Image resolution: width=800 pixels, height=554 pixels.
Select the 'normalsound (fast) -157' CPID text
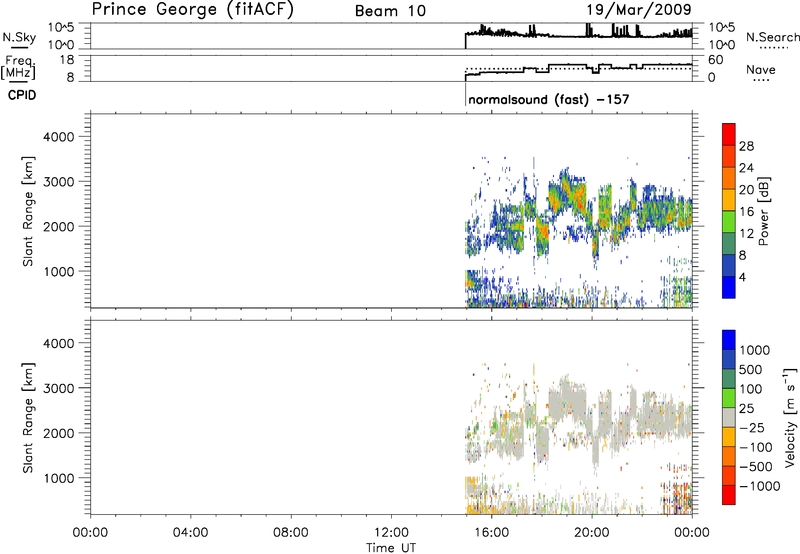click(548, 99)
